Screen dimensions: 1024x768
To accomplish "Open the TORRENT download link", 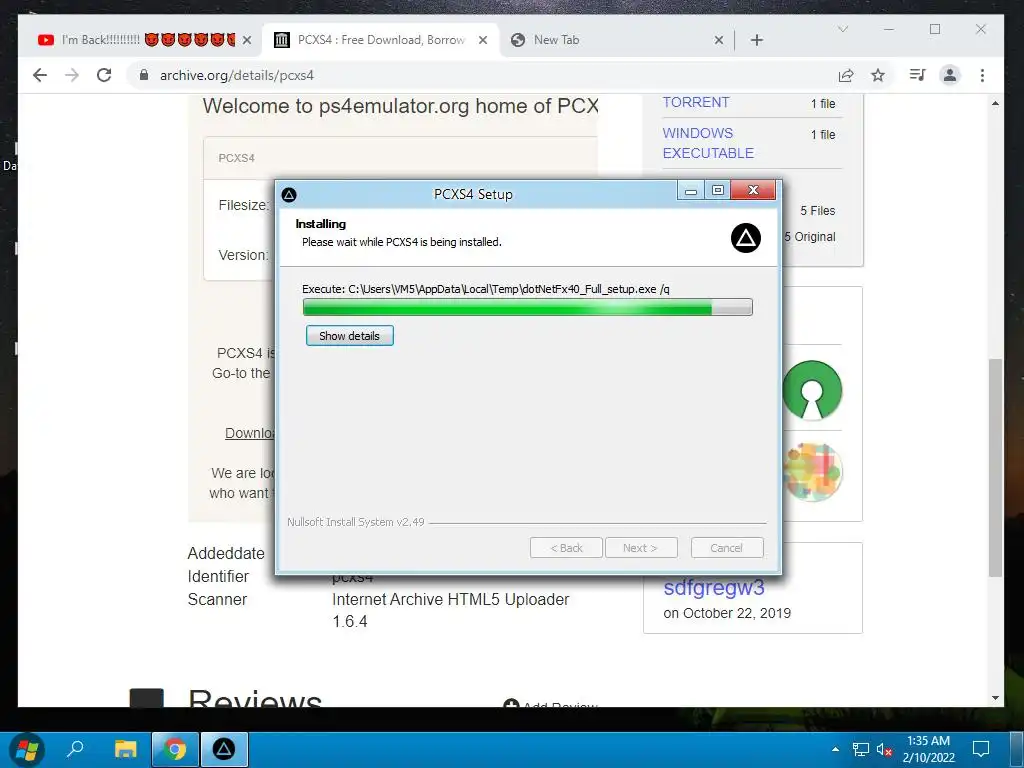I will click(x=696, y=103).
